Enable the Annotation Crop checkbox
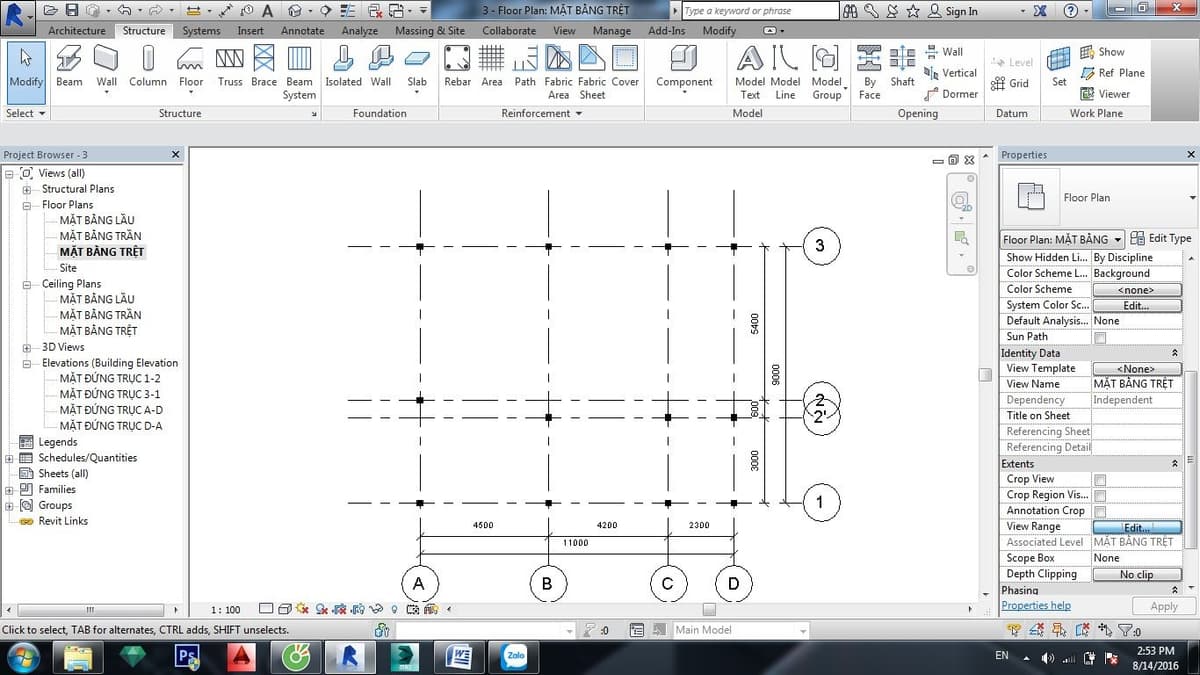This screenshot has height=675, width=1200. pyautogui.click(x=1100, y=511)
